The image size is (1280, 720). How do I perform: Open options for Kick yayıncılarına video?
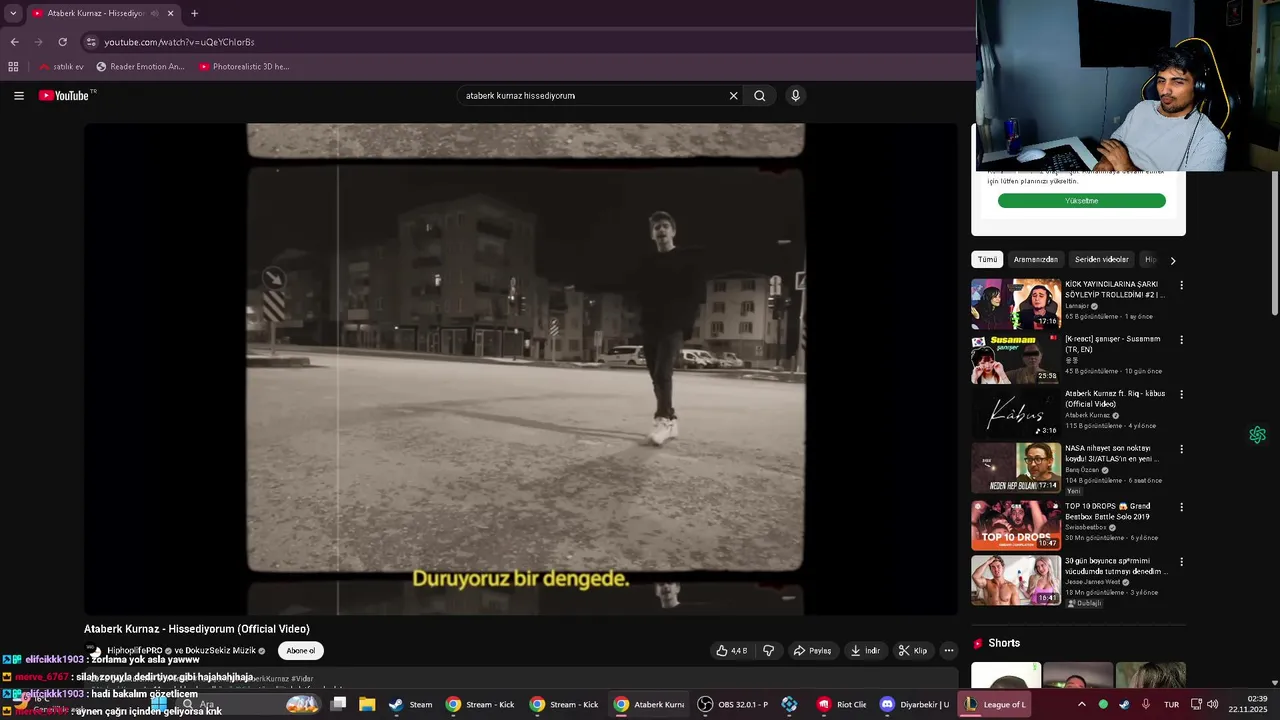(x=1181, y=285)
